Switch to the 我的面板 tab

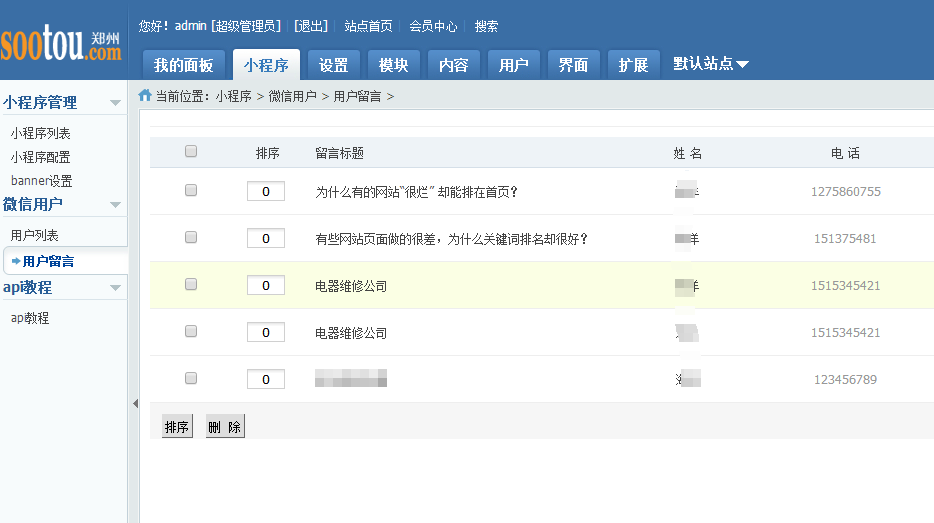[x=183, y=65]
